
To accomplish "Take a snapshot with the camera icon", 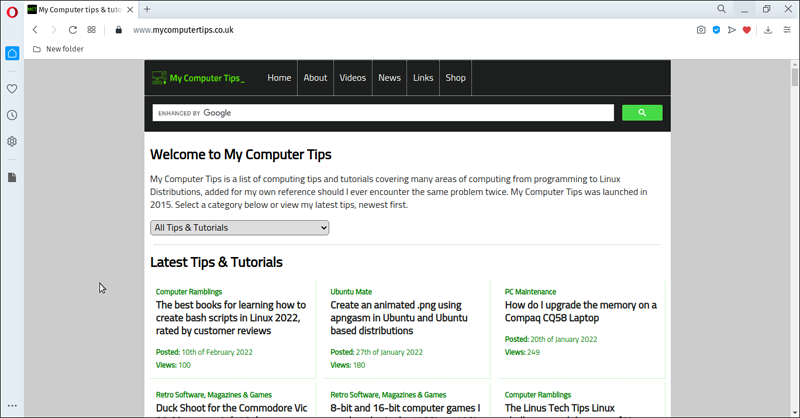I will click(701, 30).
